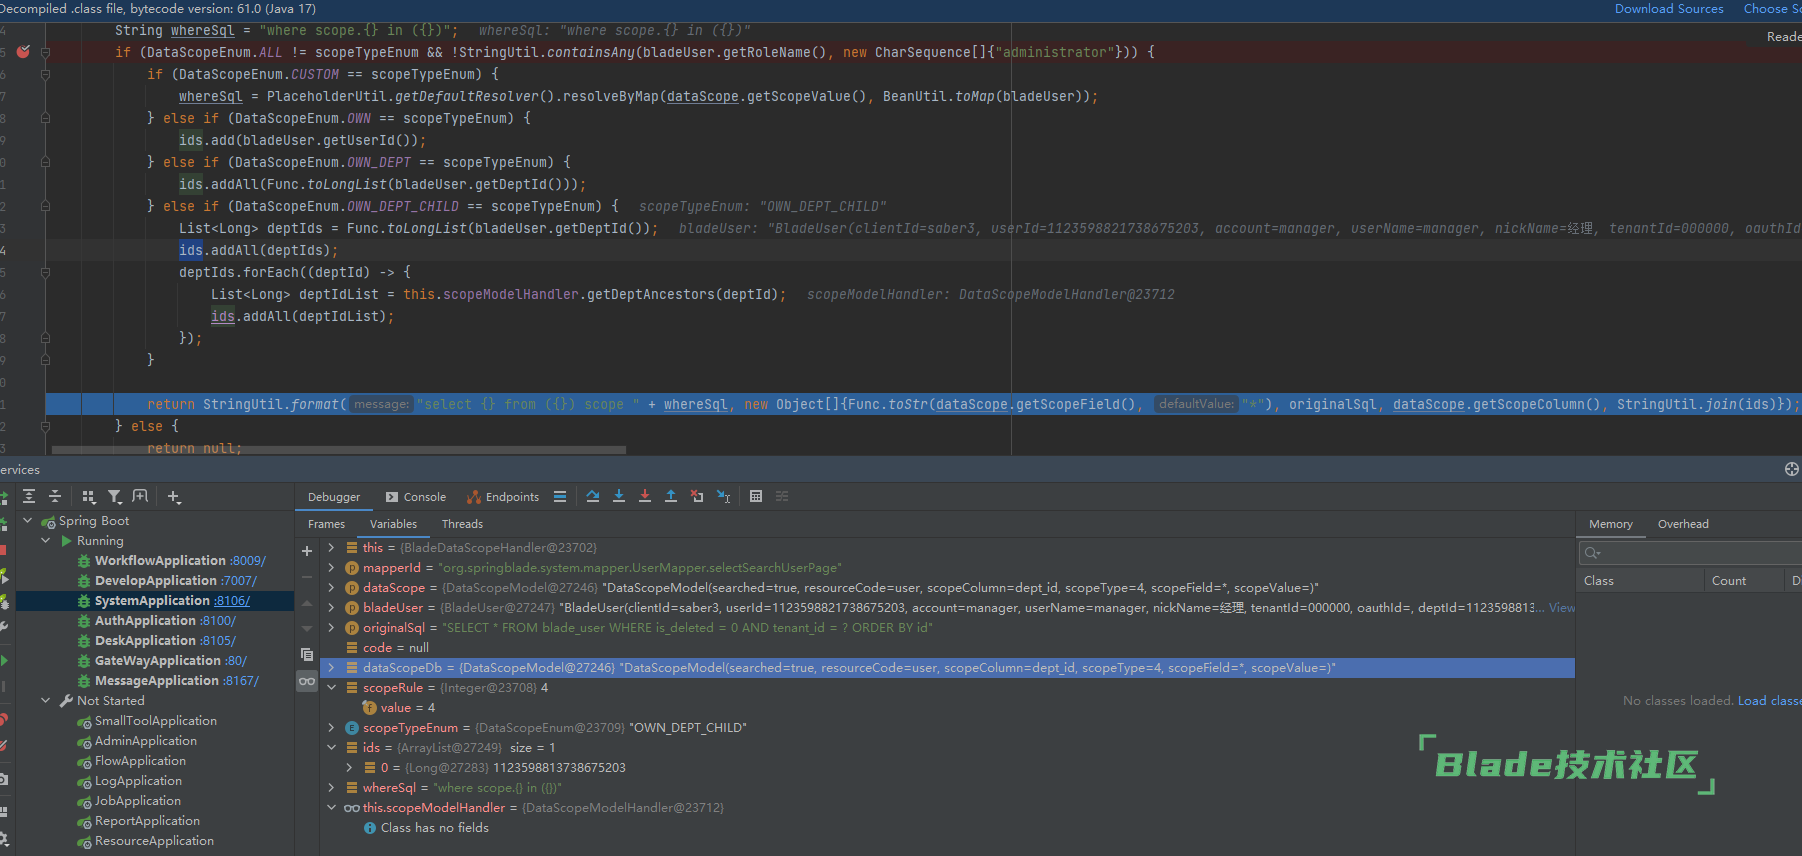Select the Frames tab
The width and height of the screenshot is (1802, 856).
(326, 524)
